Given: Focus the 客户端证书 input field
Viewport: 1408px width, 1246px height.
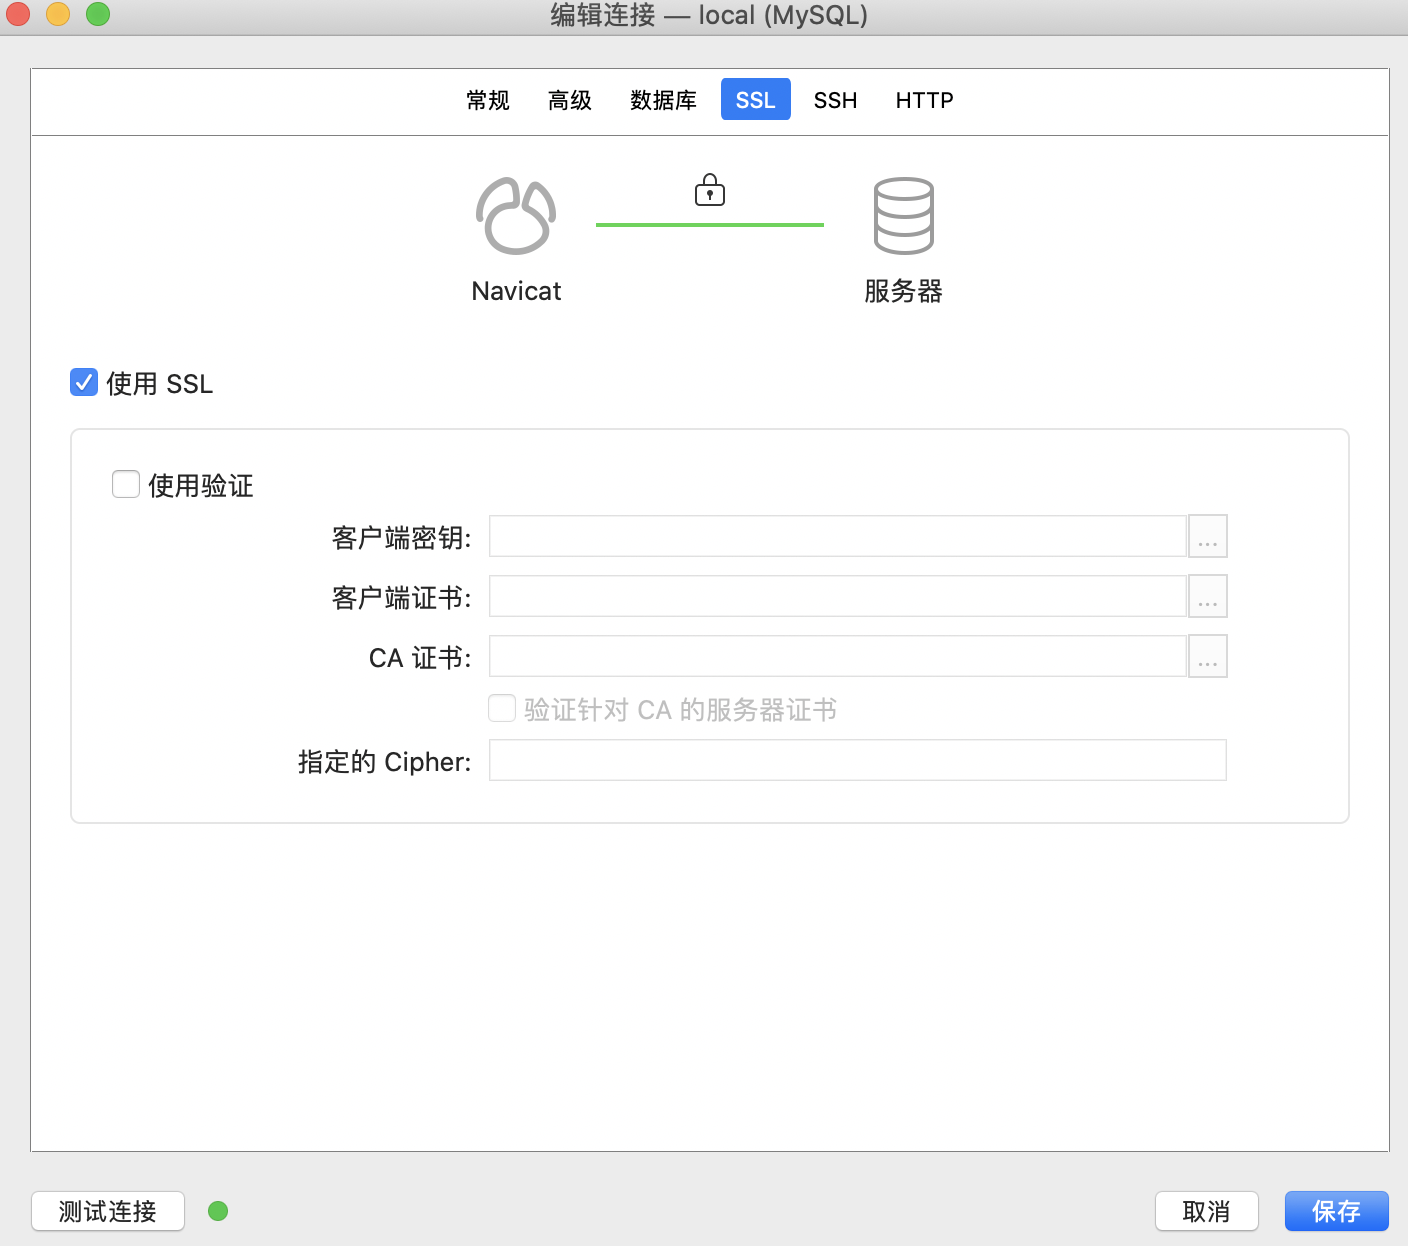Looking at the screenshot, I should (838, 596).
